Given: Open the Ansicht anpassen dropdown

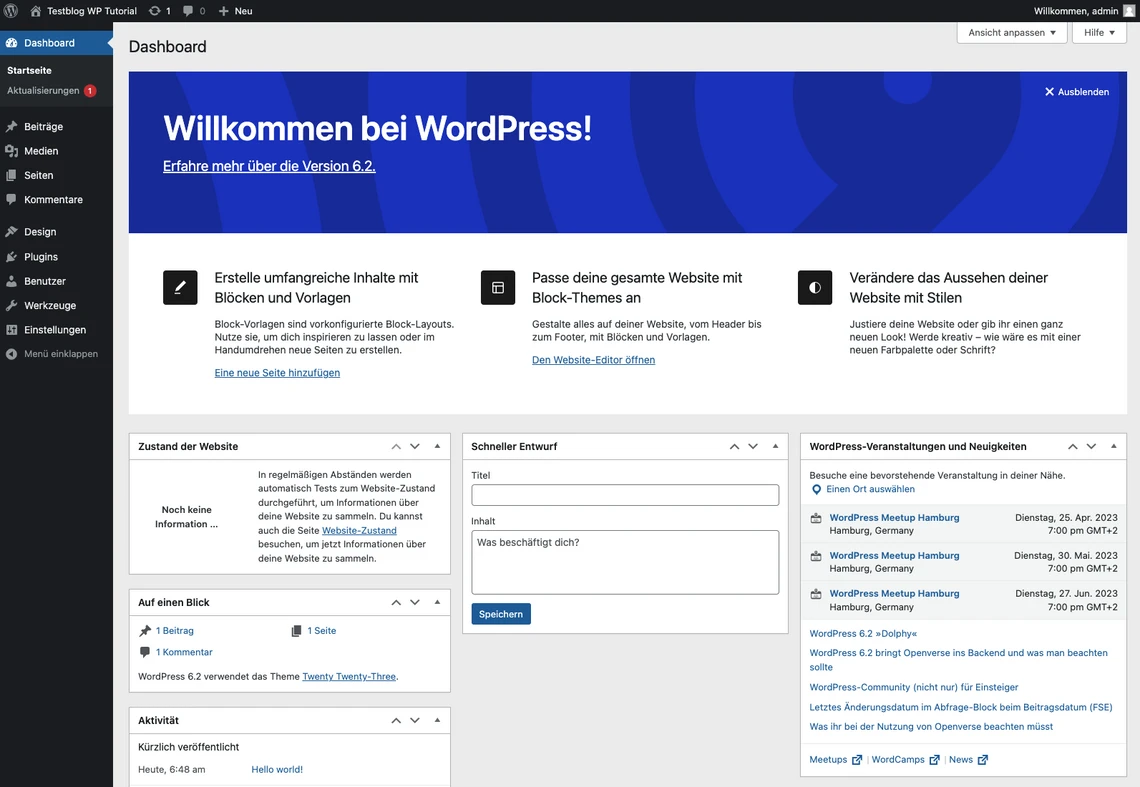Looking at the screenshot, I should 1011,32.
